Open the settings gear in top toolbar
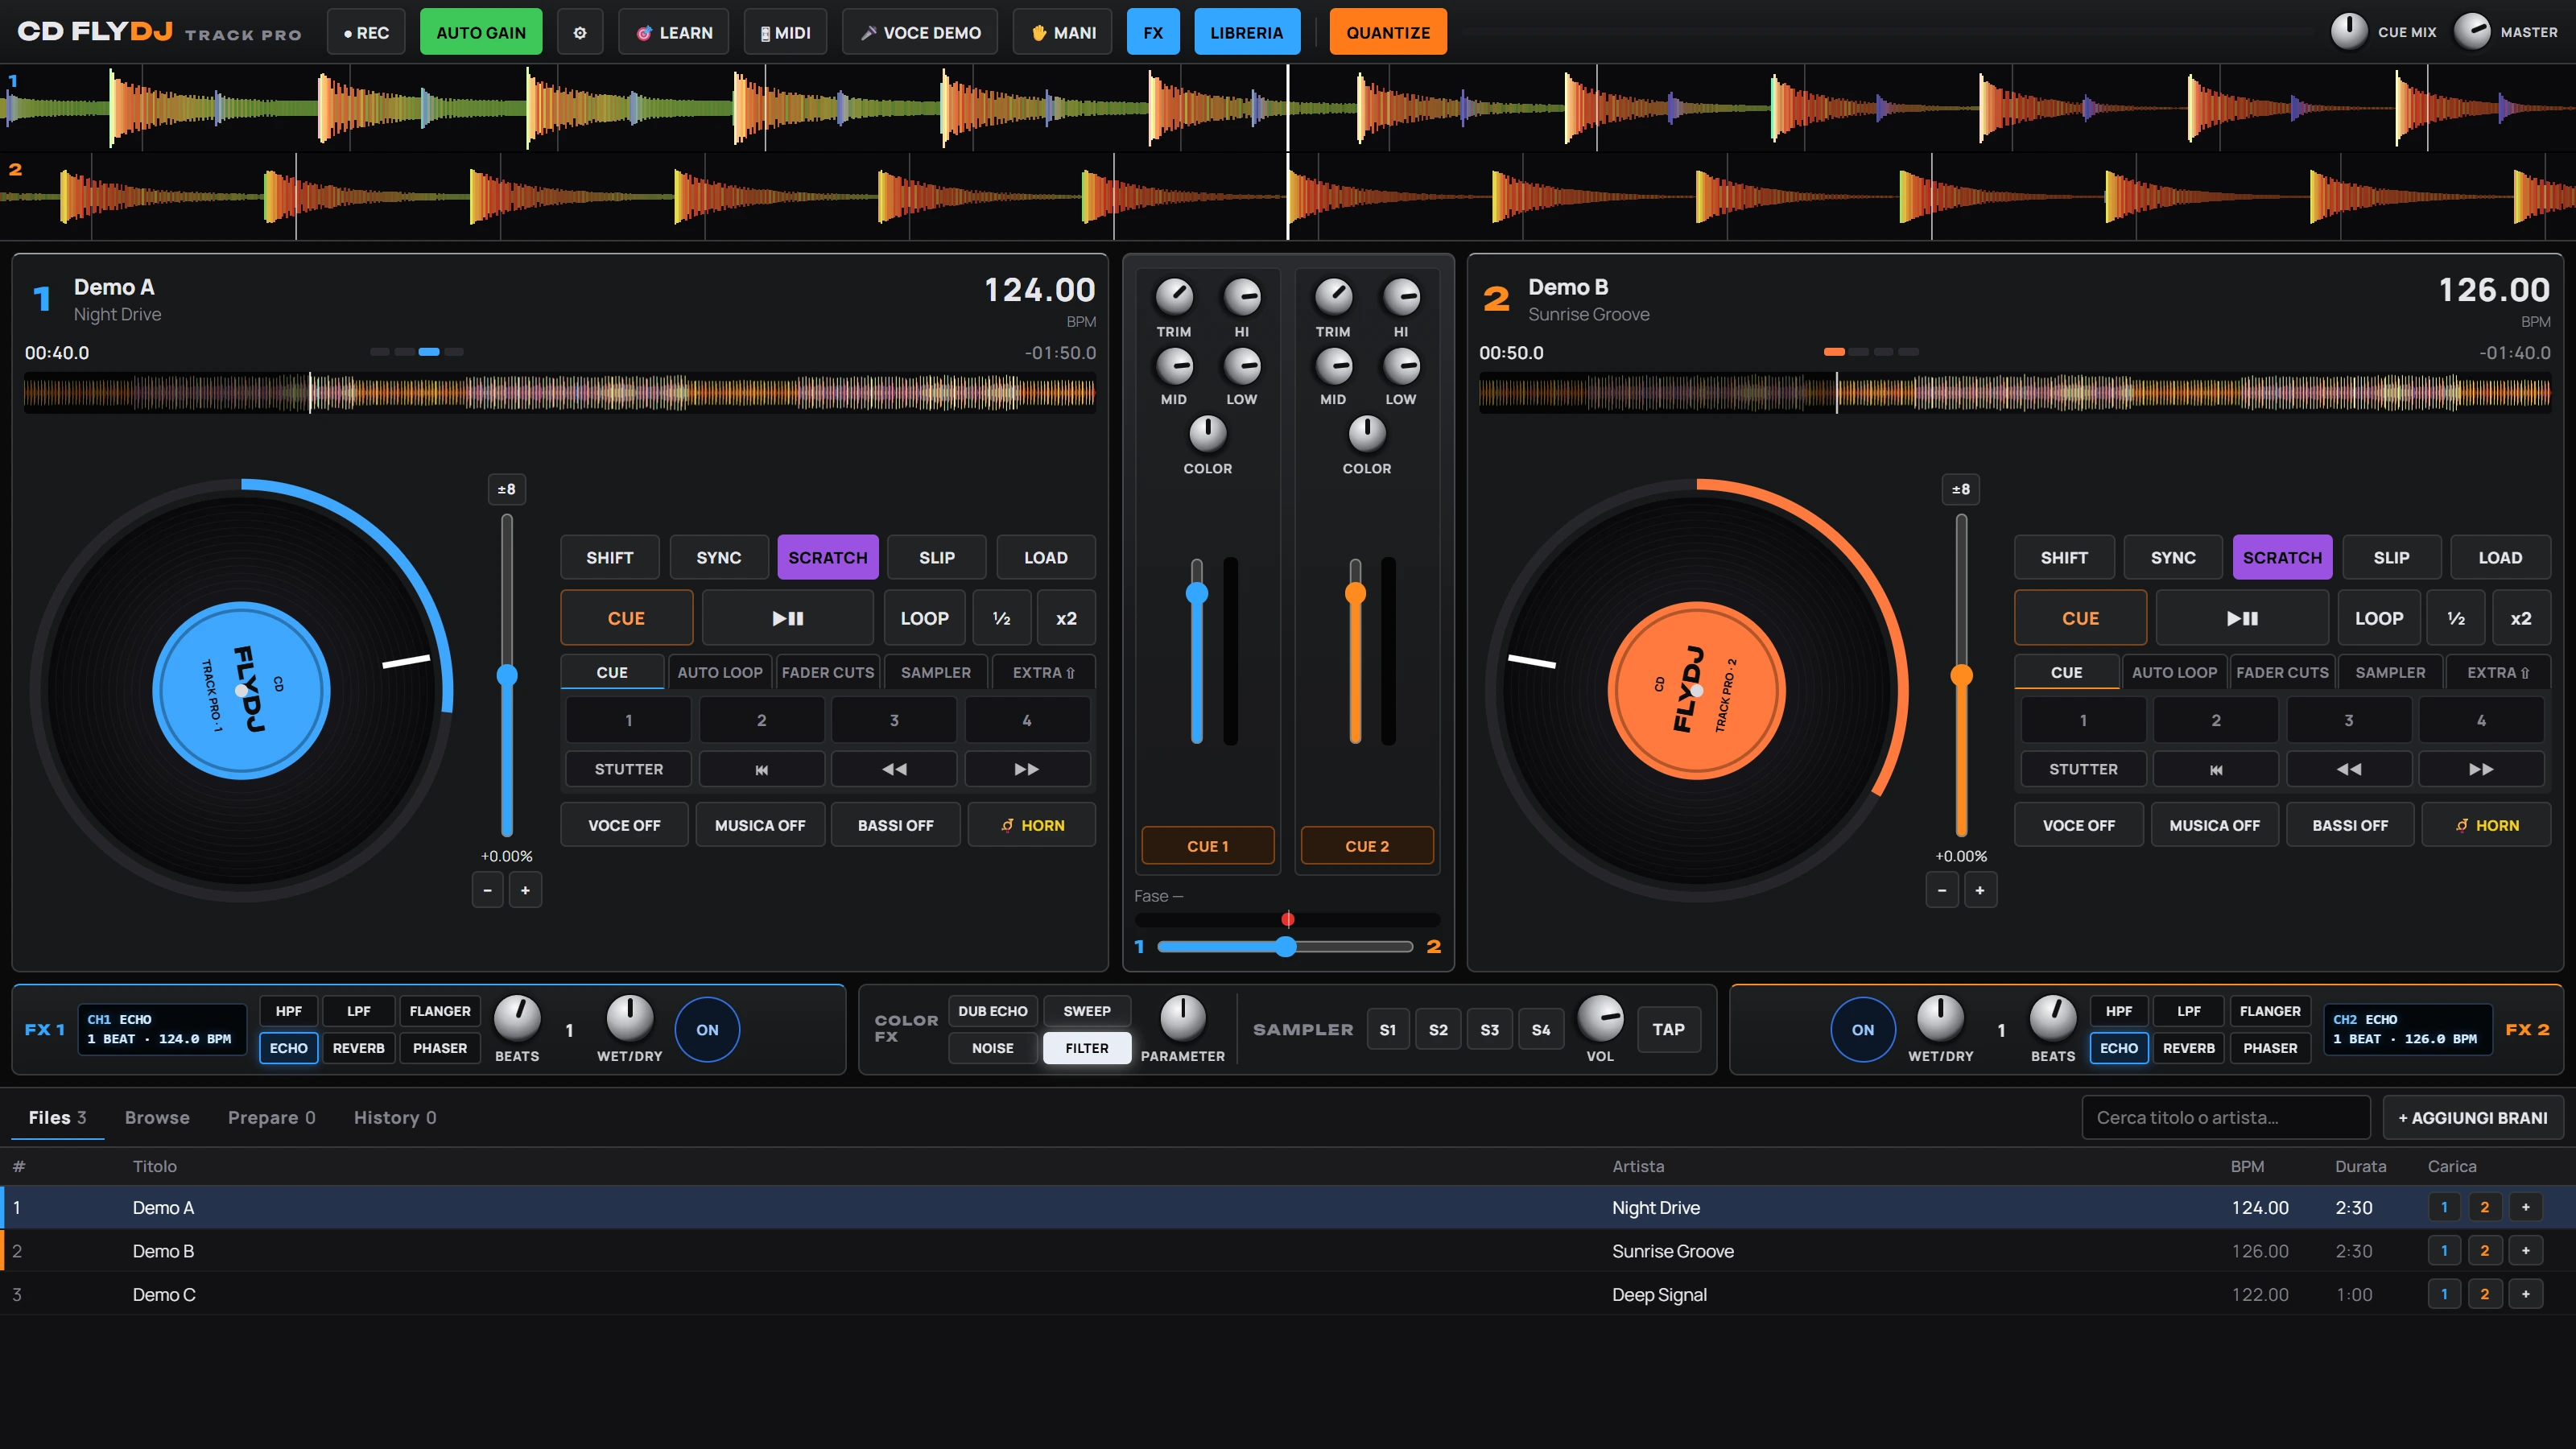Screen dimensions: 2576x1449 coord(579,32)
